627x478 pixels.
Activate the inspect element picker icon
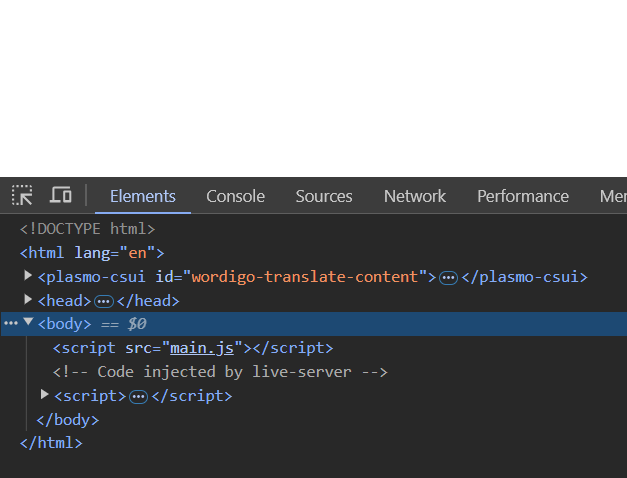coord(22,195)
